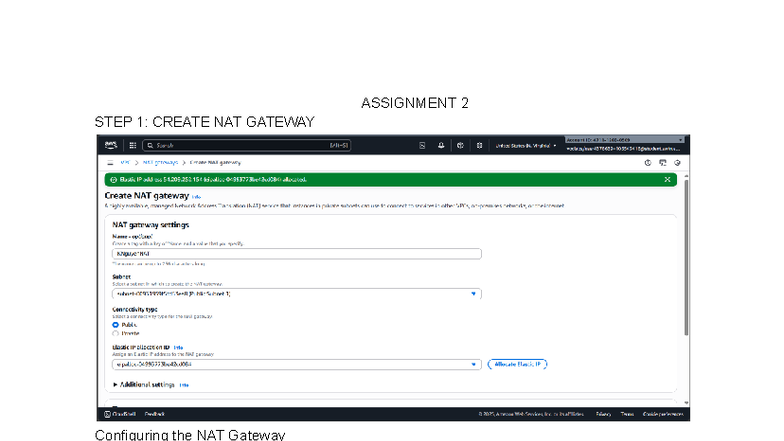Open Info link next to Additional settings

click(x=184, y=385)
